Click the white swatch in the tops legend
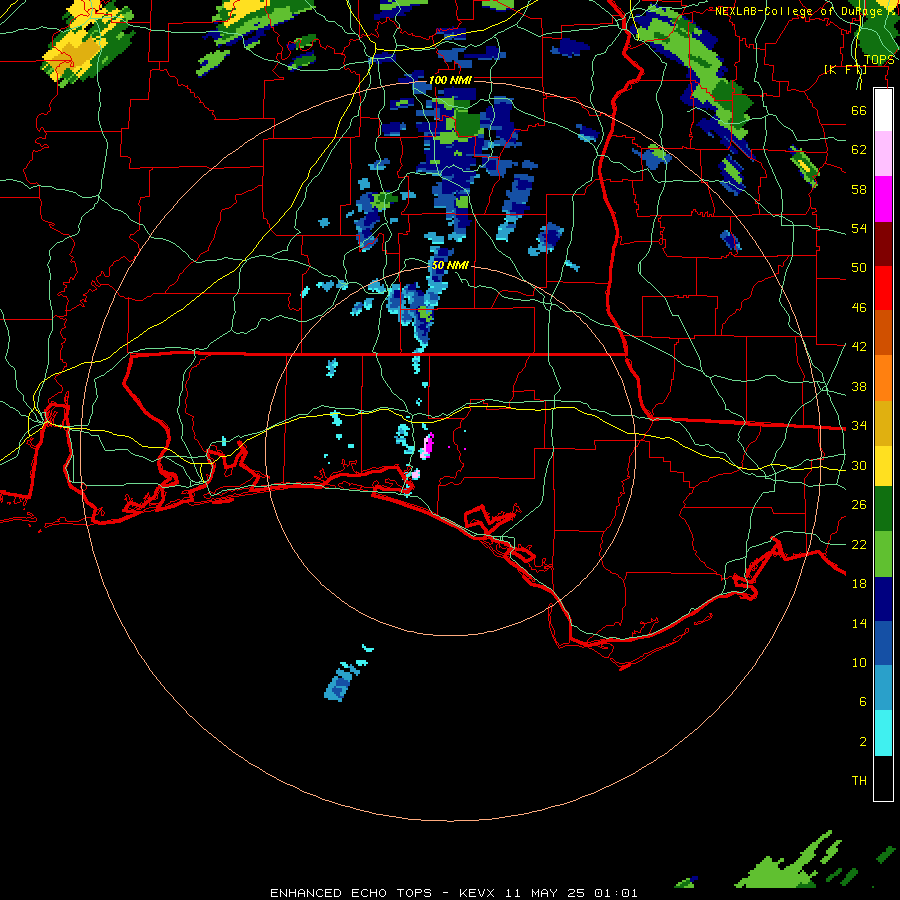The height and width of the screenshot is (900, 900). click(x=883, y=110)
